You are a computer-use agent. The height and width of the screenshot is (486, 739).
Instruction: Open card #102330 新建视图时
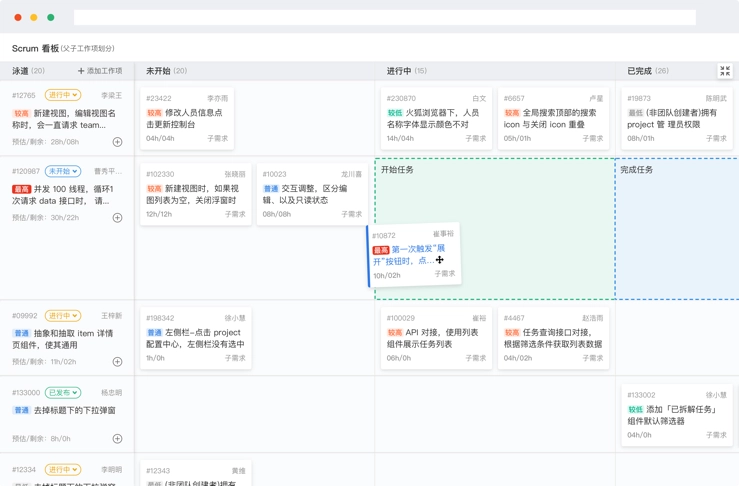(x=196, y=194)
